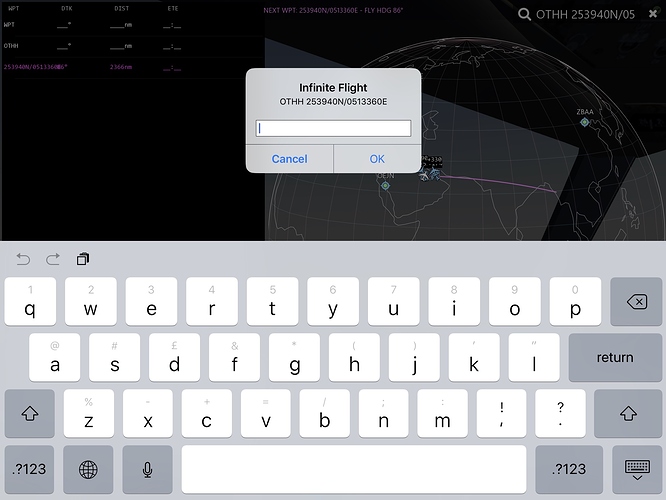The height and width of the screenshot is (500, 666).
Task: Tap the microphone dictation key
Action: [x=147, y=469]
